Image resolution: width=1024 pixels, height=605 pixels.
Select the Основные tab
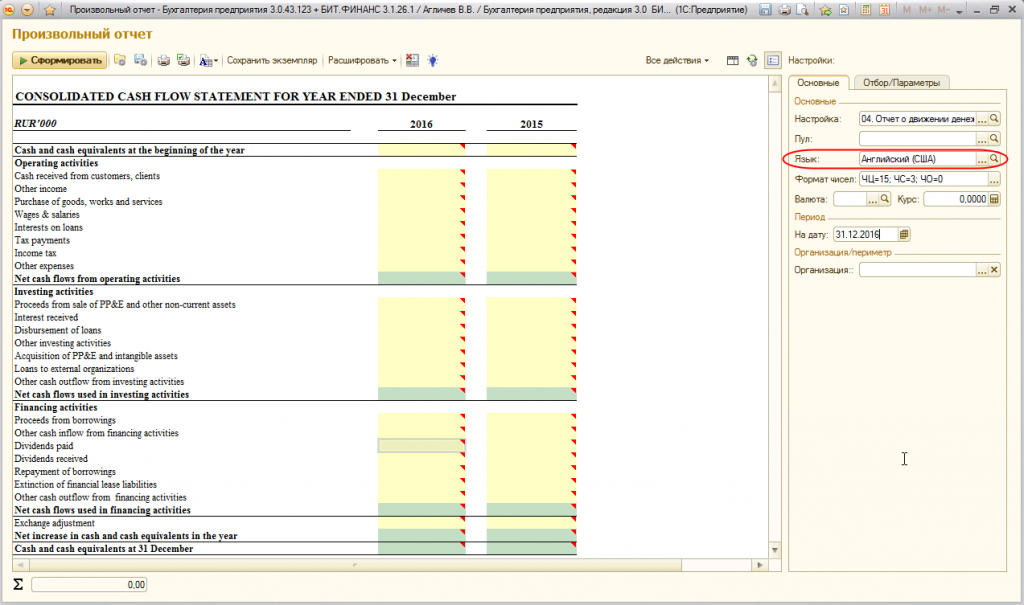pos(818,83)
